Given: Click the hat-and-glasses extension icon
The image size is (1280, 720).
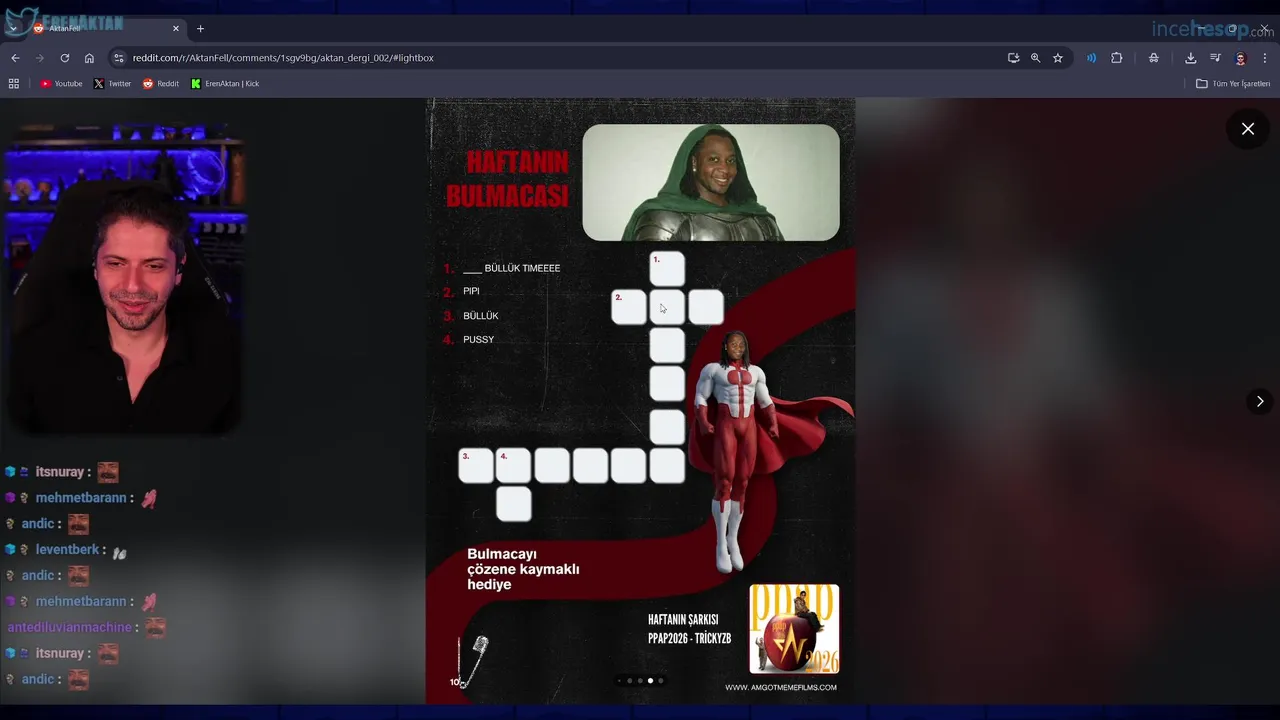Looking at the screenshot, I should click(1153, 58).
